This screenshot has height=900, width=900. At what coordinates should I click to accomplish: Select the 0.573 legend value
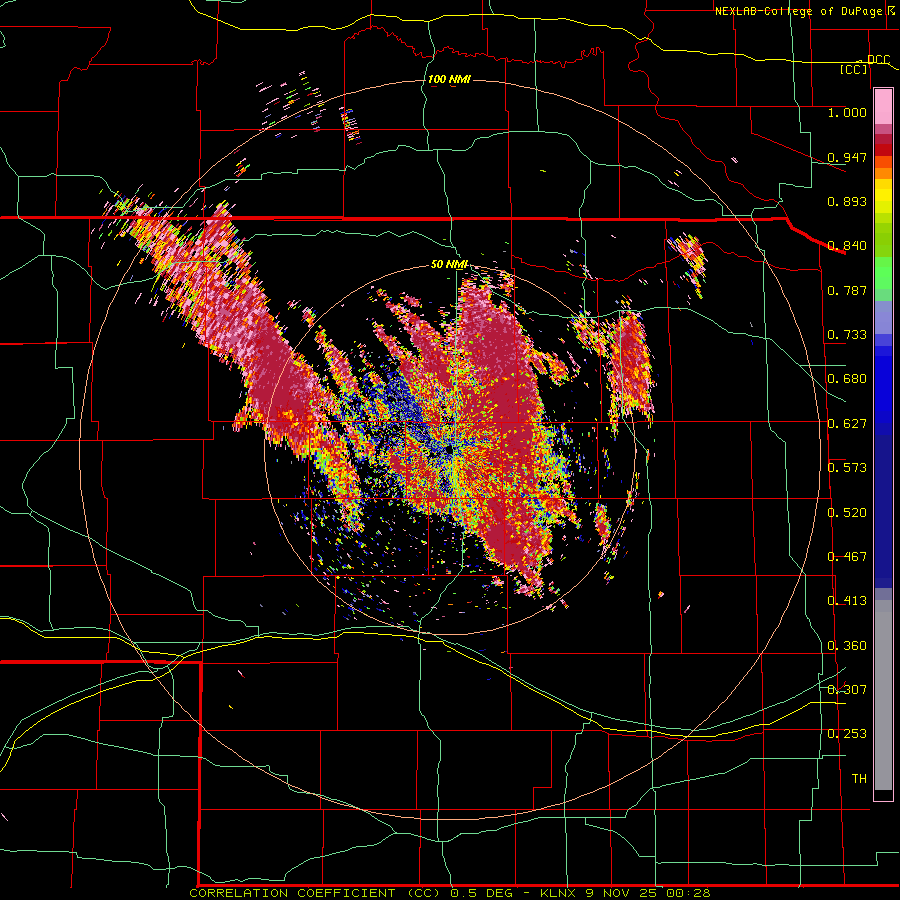(847, 468)
